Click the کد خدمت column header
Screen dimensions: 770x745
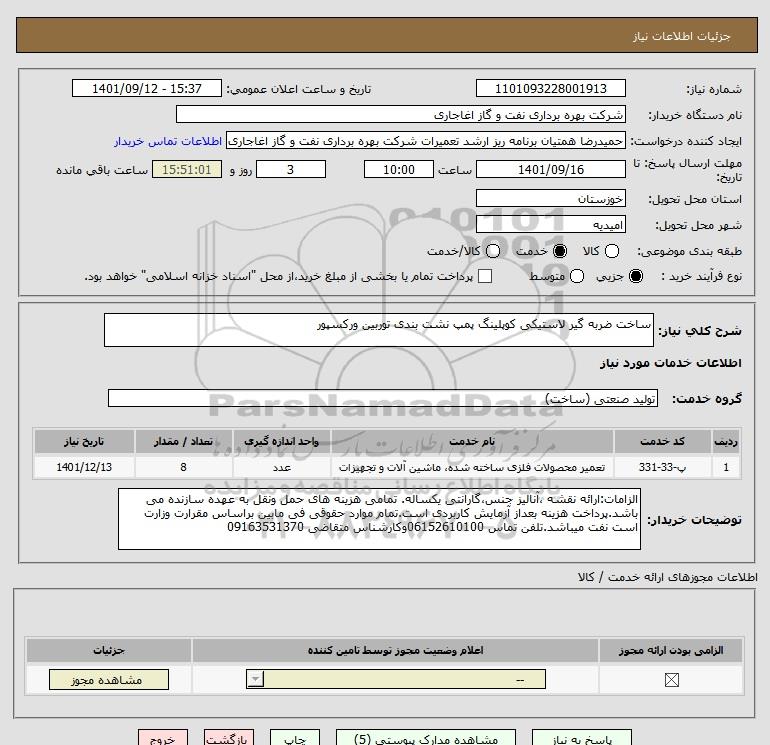[x=662, y=441]
